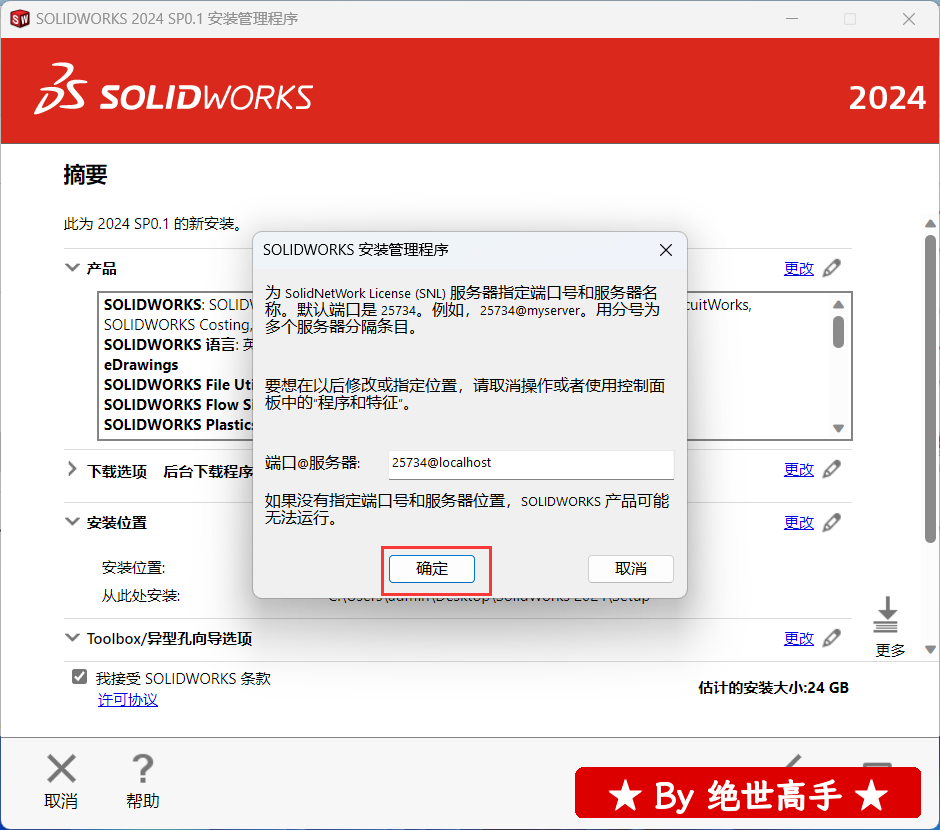Click the summary page scroll-up arrow
The width and height of the screenshot is (940, 830).
930,224
